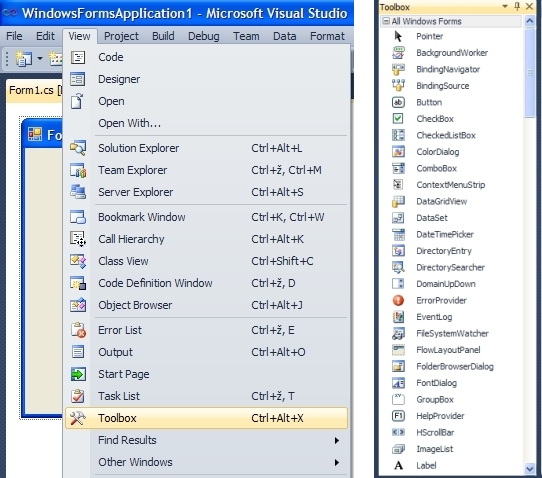This screenshot has height=478, width=542.
Task: Pick the ErrorProvider red icon
Action: (x=398, y=300)
